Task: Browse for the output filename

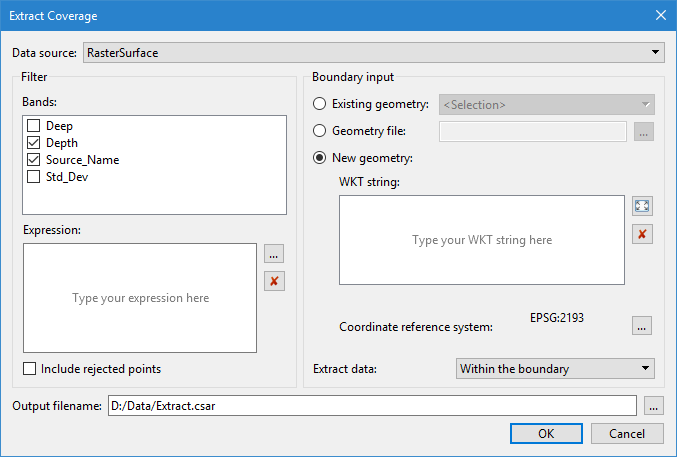Action: tap(653, 405)
